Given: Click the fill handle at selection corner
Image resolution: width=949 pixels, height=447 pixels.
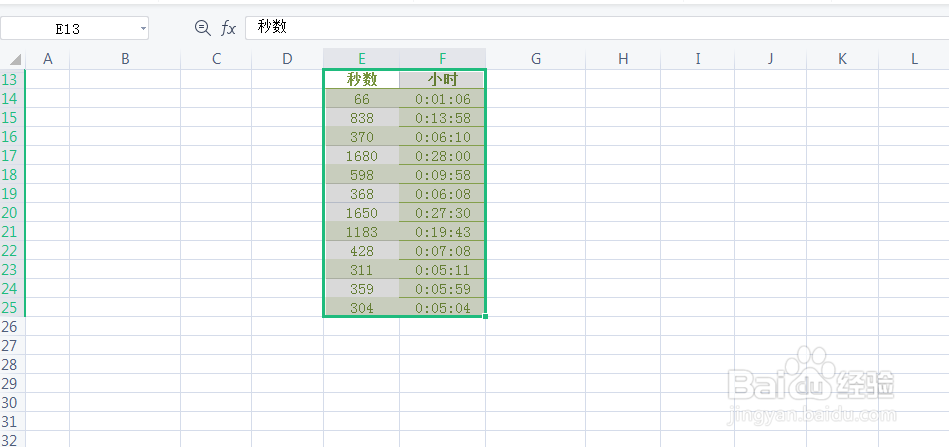Looking at the screenshot, I should pos(485,316).
